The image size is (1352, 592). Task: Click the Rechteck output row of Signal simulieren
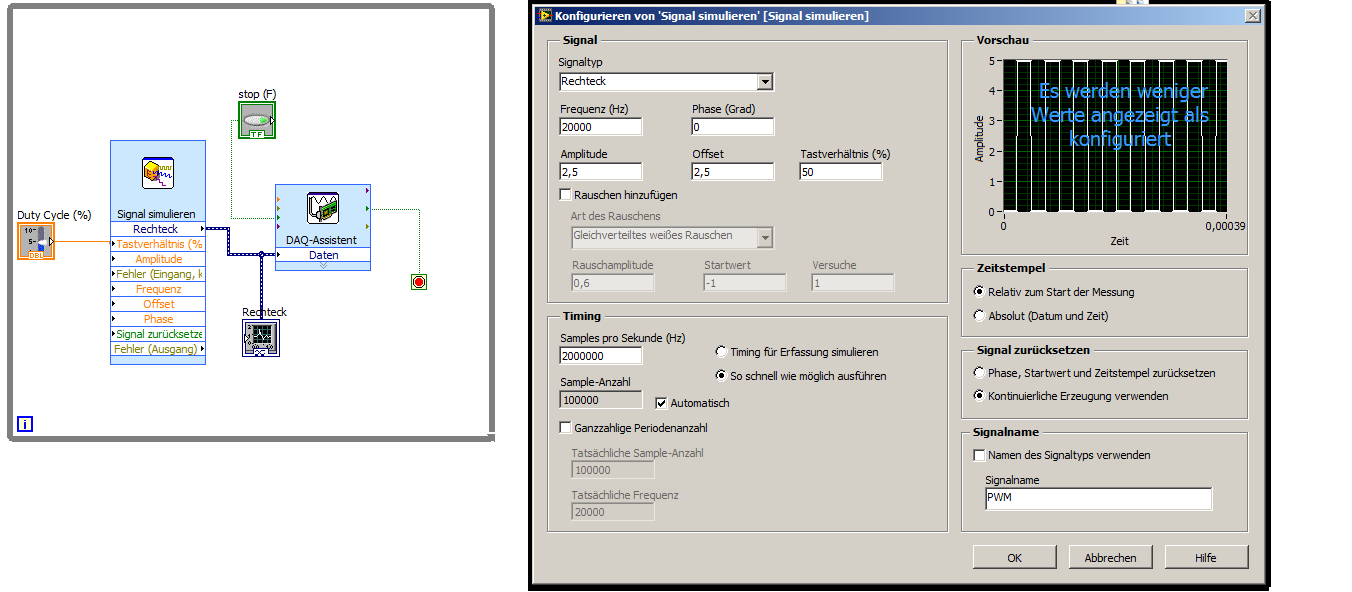(x=158, y=229)
